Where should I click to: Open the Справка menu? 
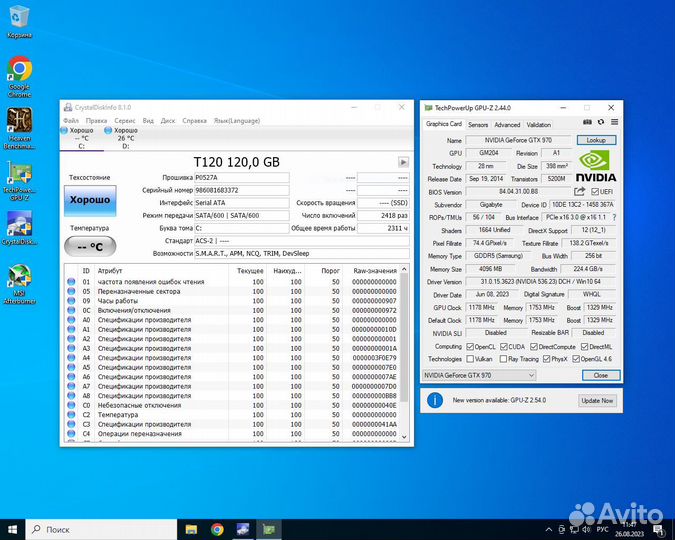pyautogui.click(x=195, y=121)
